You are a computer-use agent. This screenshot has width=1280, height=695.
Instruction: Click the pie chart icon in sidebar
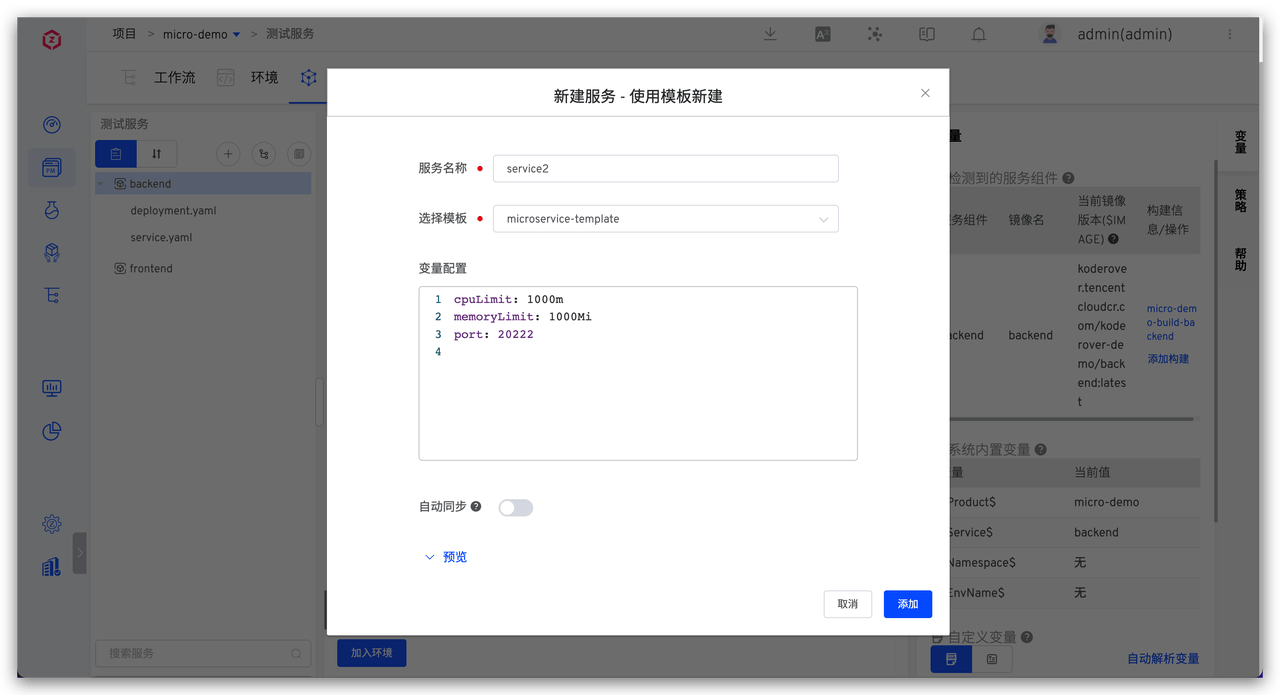point(52,431)
